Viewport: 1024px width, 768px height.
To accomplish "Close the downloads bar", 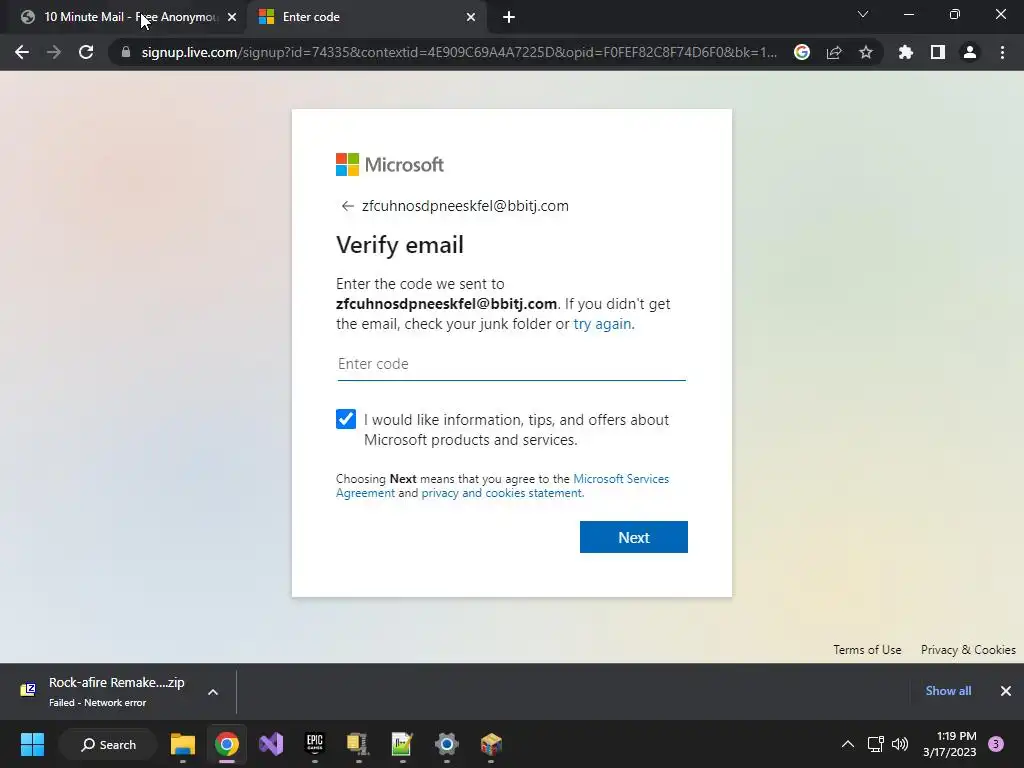I will [1006, 691].
